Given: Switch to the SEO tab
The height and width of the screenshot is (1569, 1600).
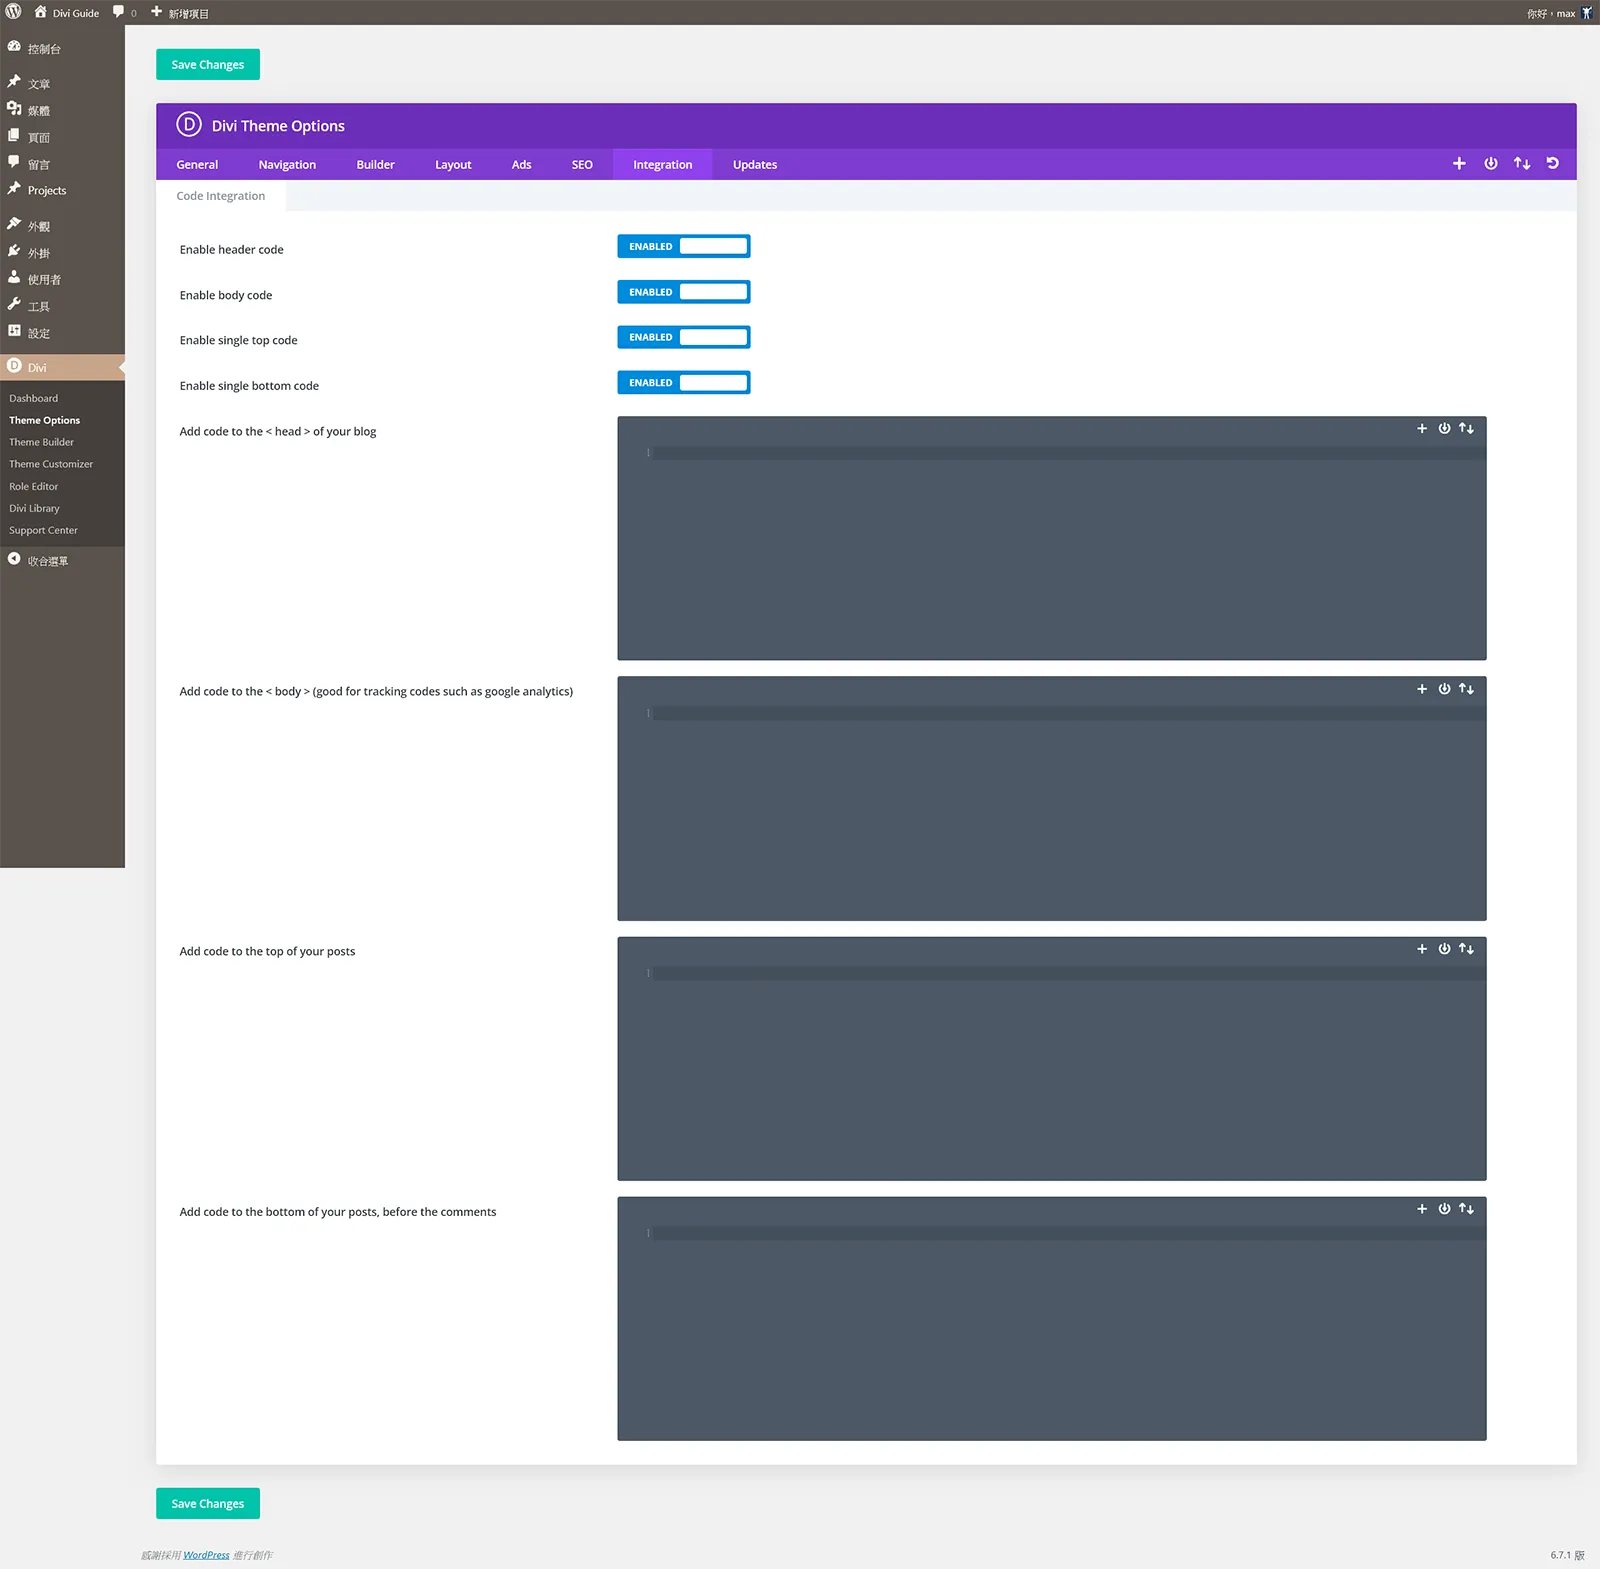Looking at the screenshot, I should [582, 165].
